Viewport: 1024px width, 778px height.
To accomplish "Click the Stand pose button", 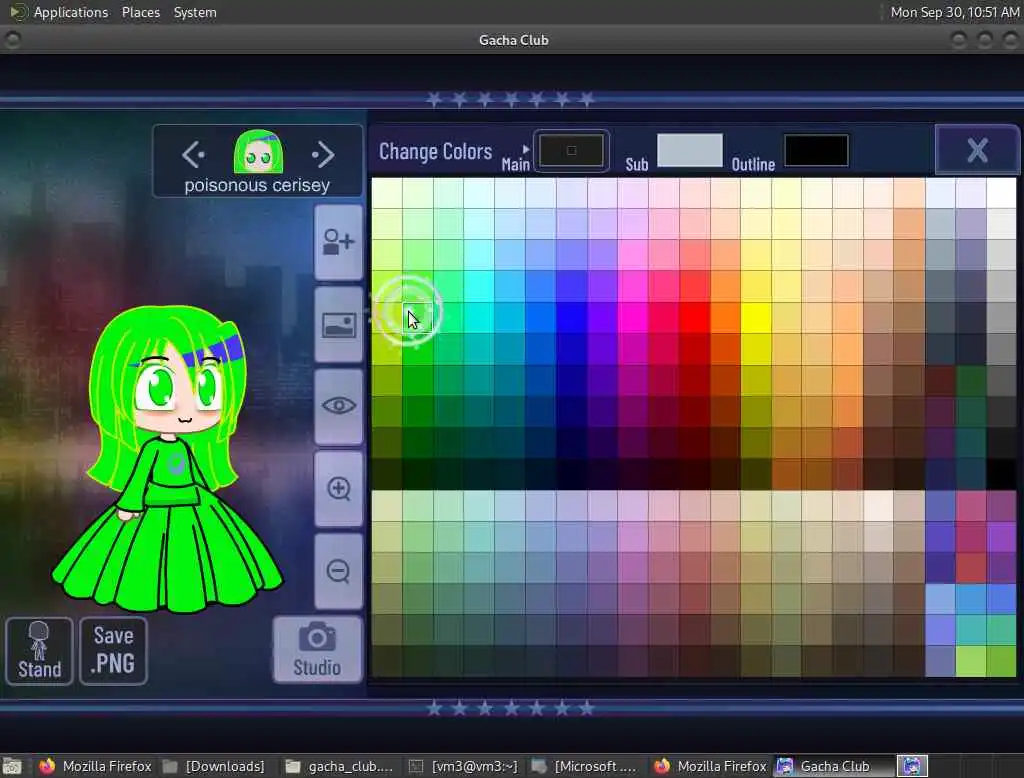I will pyautogui.click(x=39, y=651).
